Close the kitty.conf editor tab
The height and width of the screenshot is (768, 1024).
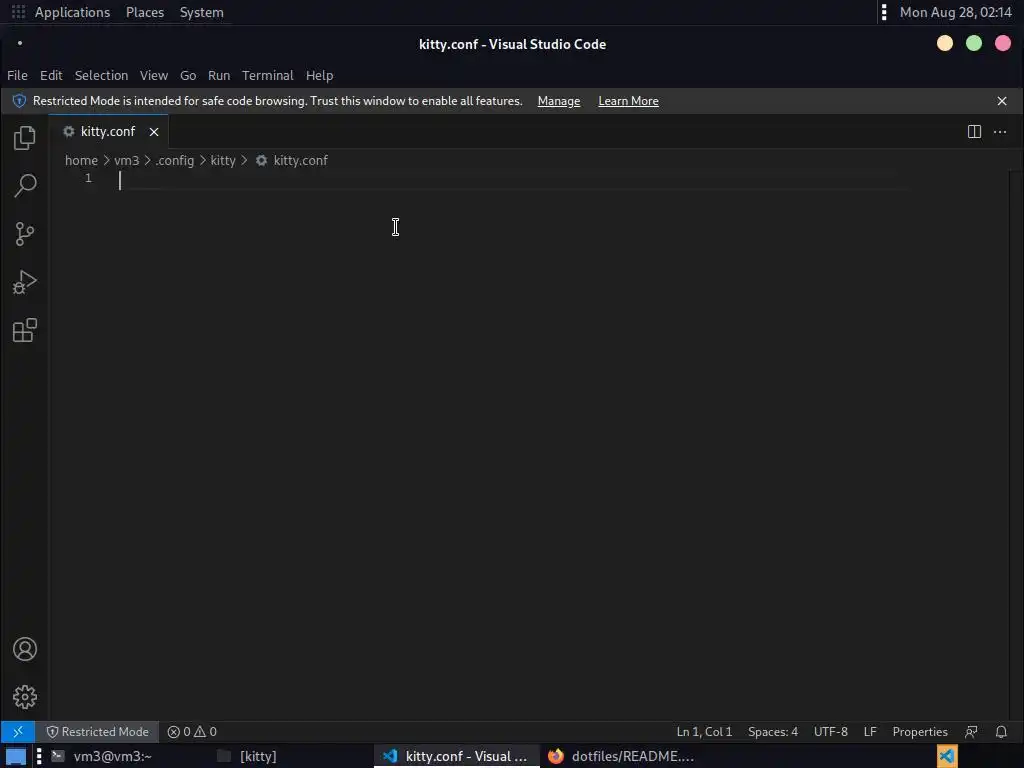click(x=154, y=132)
